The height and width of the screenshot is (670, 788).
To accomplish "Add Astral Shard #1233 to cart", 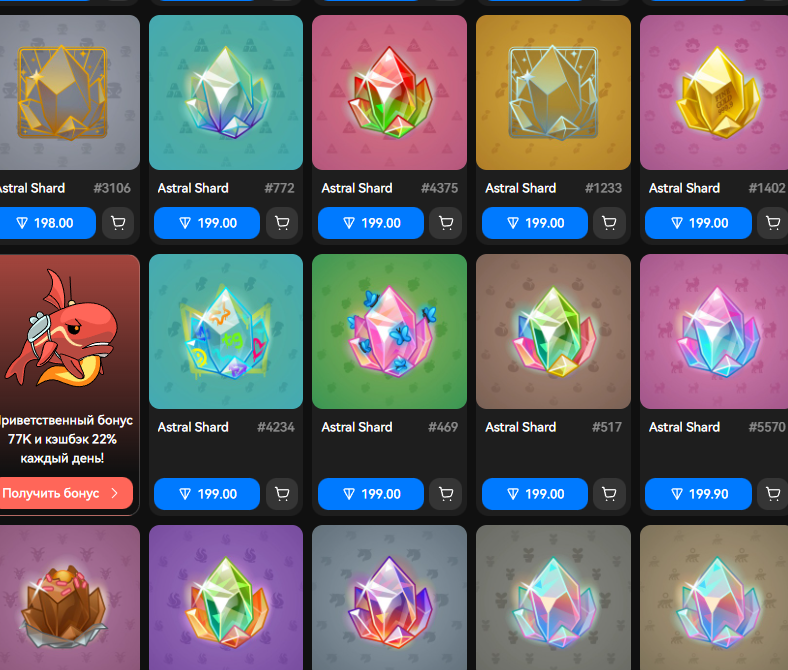I will [x=609, y=223].
